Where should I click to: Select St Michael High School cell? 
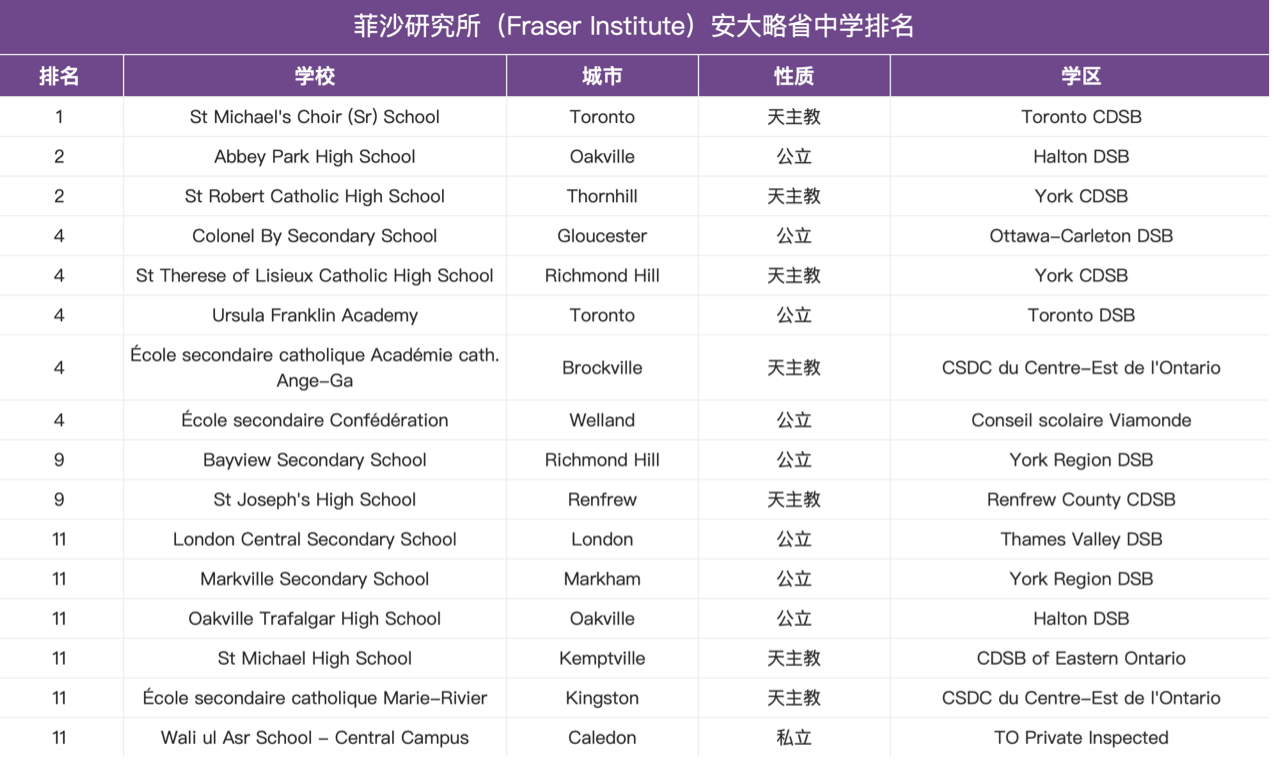(315, 659)
